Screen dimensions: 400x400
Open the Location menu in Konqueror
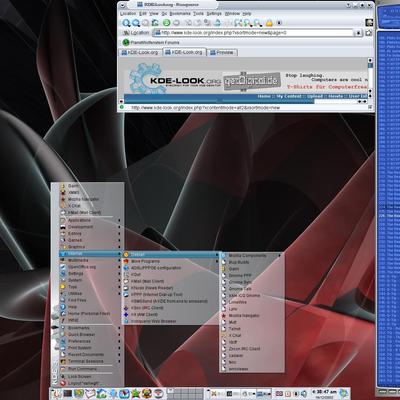pos(128,14)
